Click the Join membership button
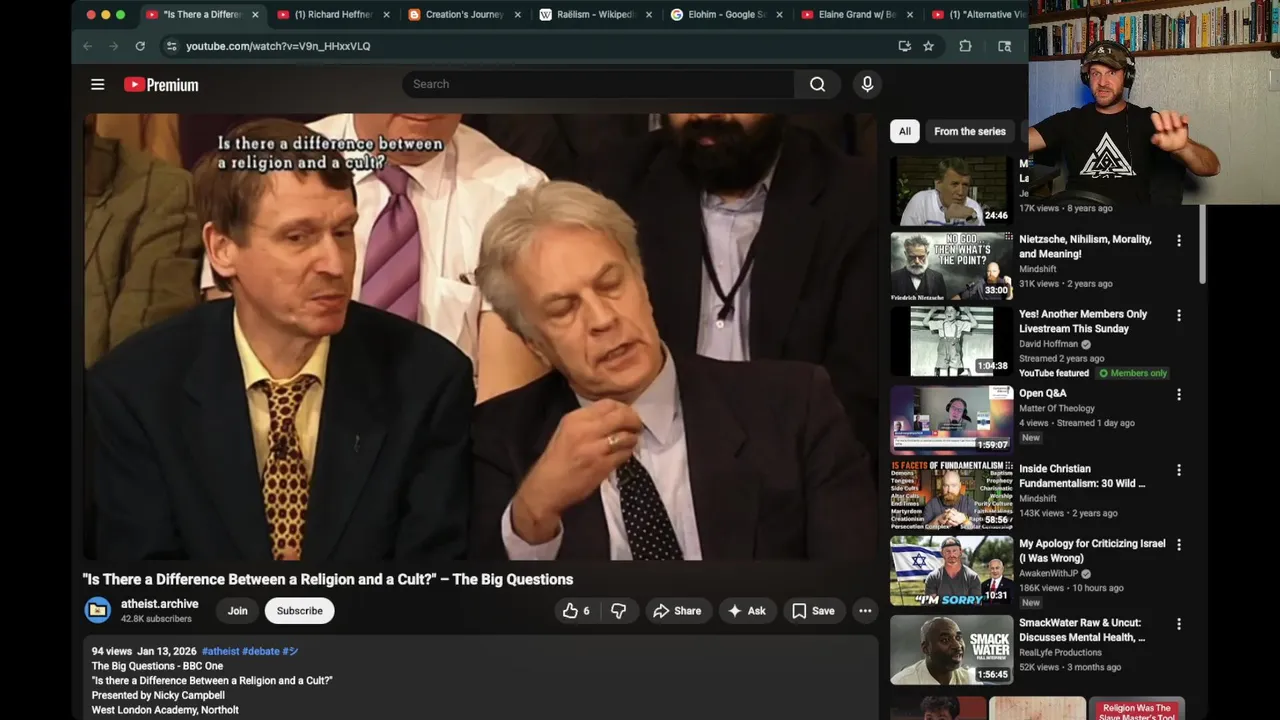Screen dimensions: 1280x720 (x=237, y=611)
